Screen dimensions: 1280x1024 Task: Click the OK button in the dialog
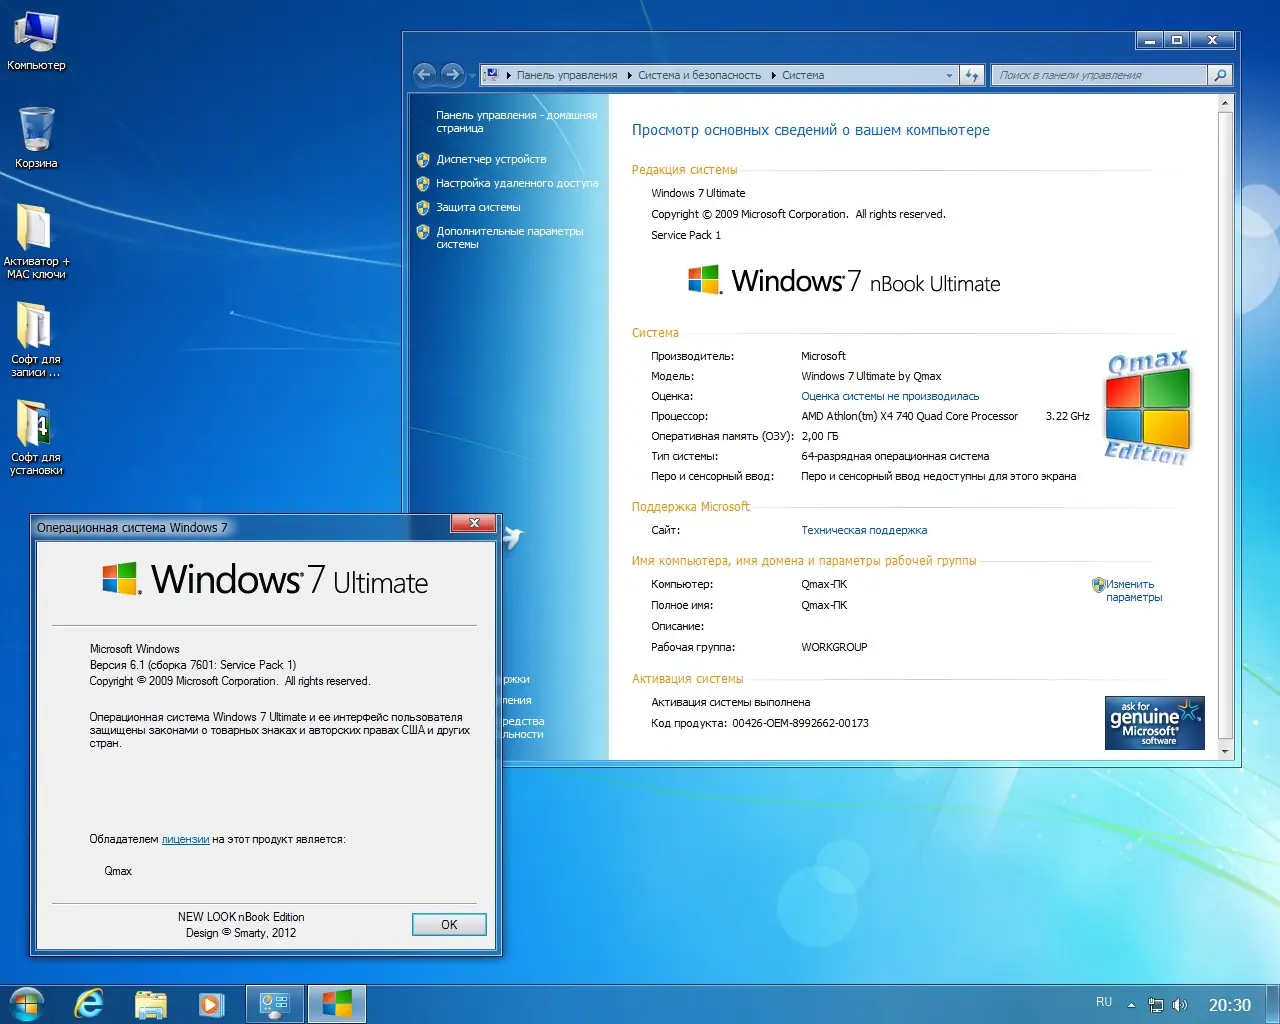pyautogui.click(x=449, y=925)
